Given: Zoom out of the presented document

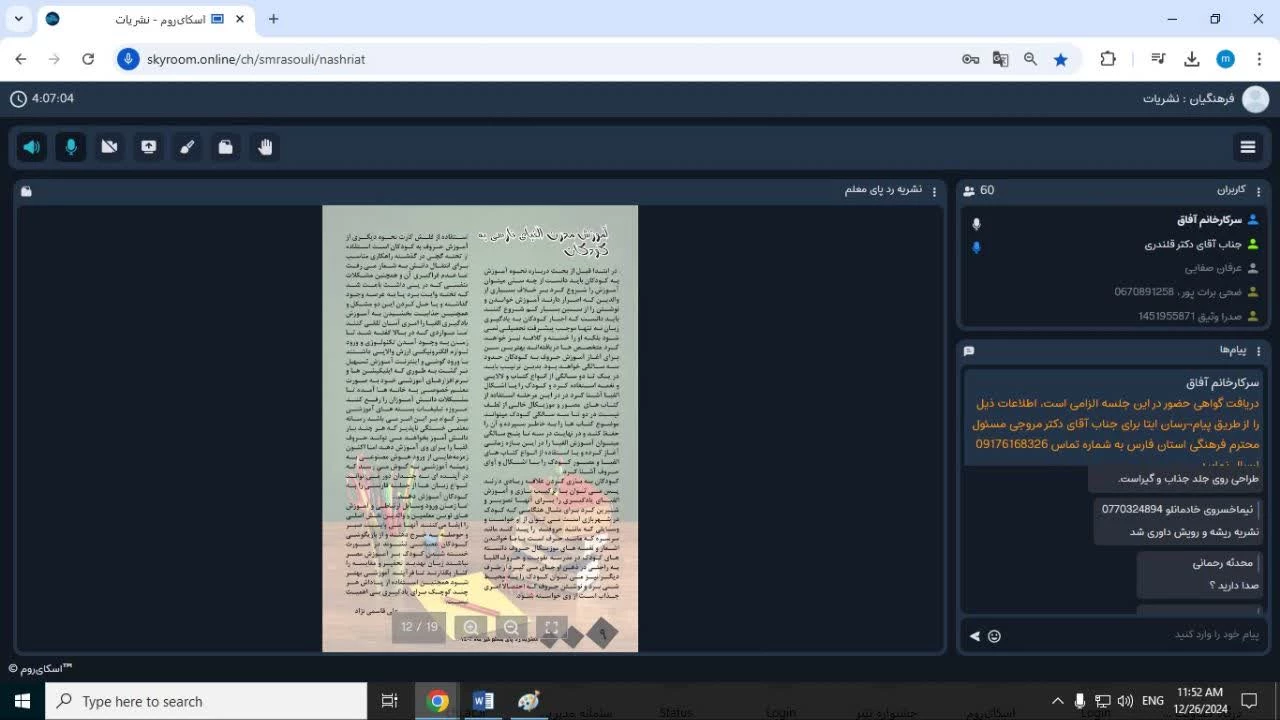Looking at the screenshot, I should click(x=511, y=627).
